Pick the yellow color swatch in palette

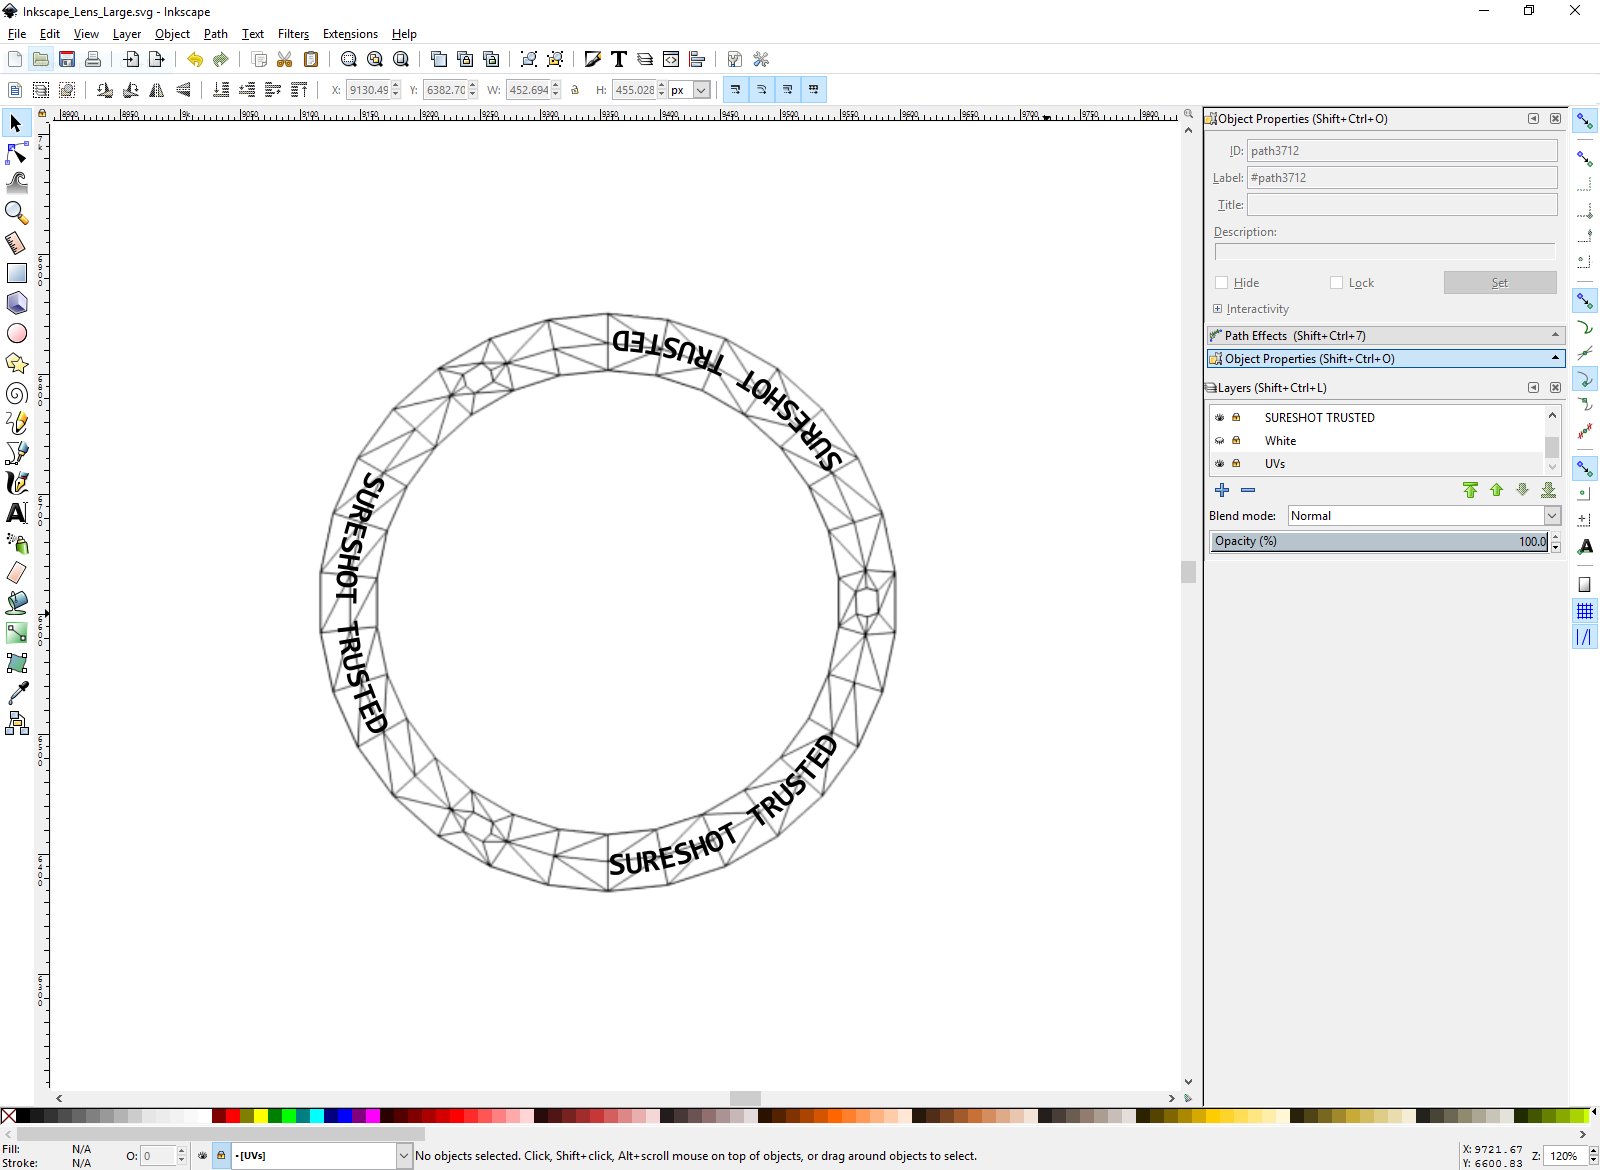[x=261, y=1116]
